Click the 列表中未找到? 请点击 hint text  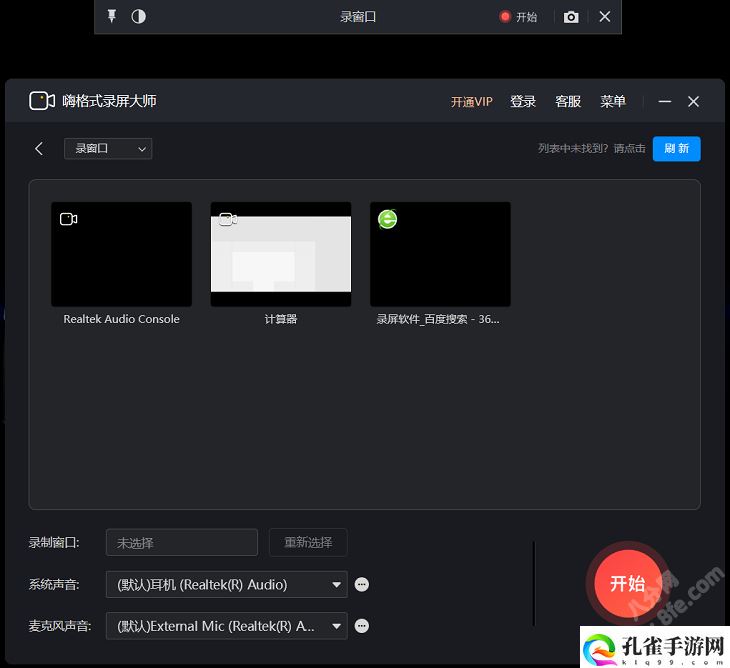point(592,148)
